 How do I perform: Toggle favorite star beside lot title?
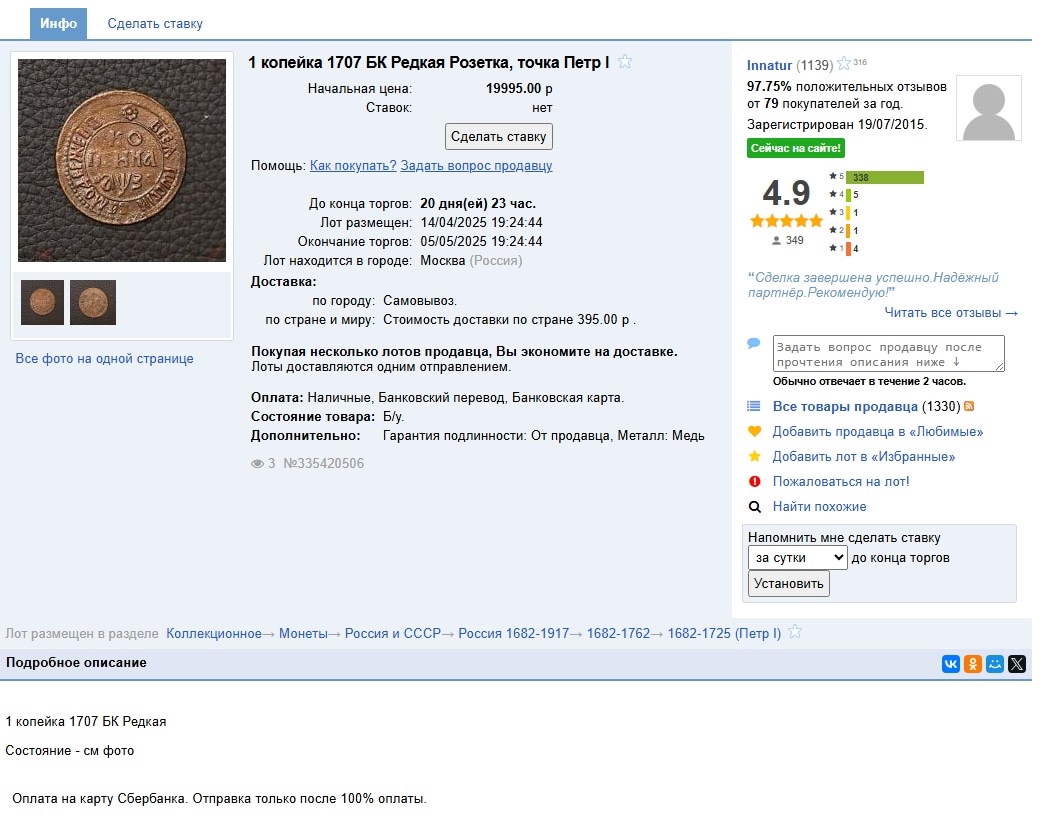(625, 62)
